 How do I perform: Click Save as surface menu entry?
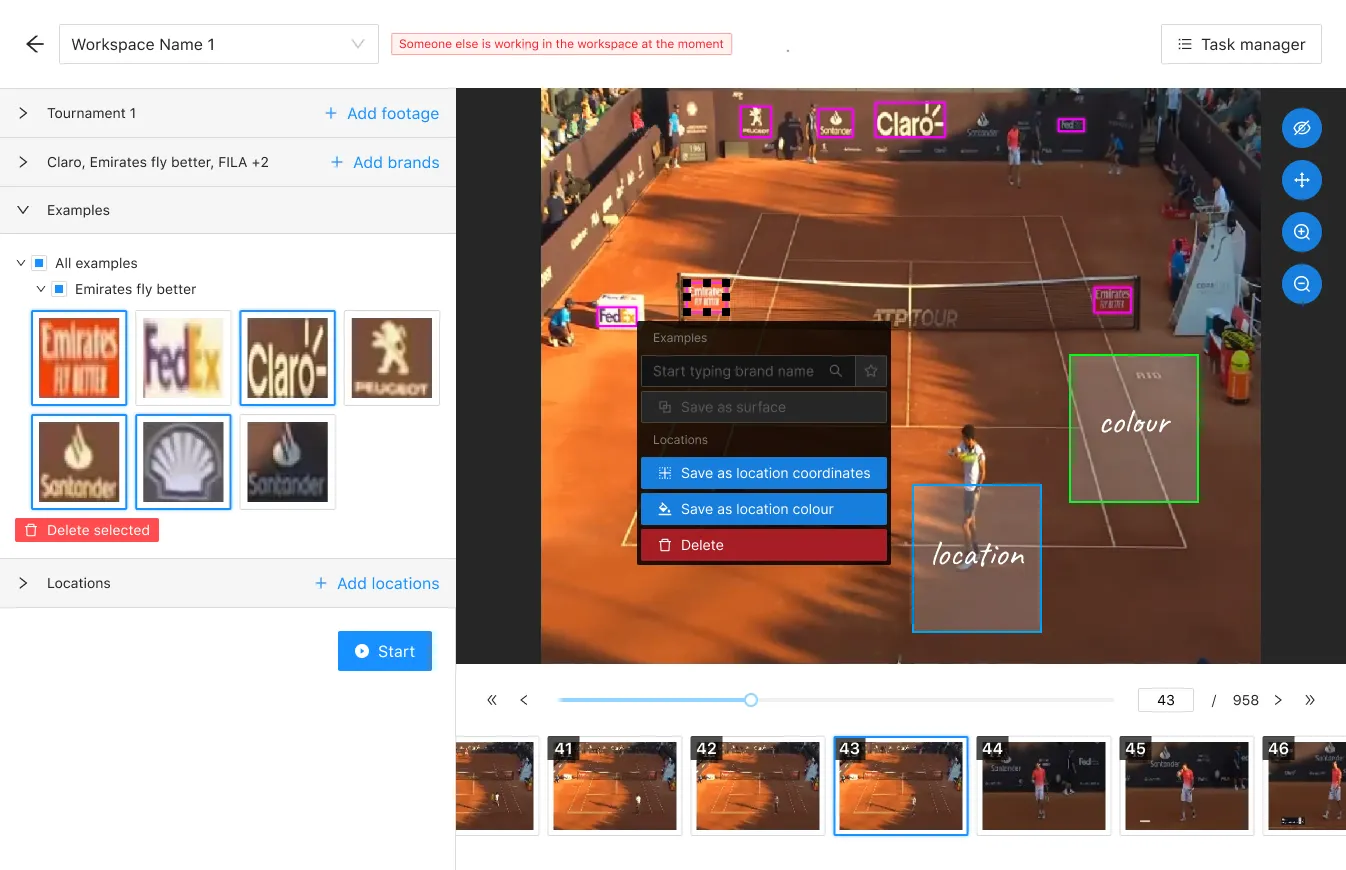click(764, 407)
